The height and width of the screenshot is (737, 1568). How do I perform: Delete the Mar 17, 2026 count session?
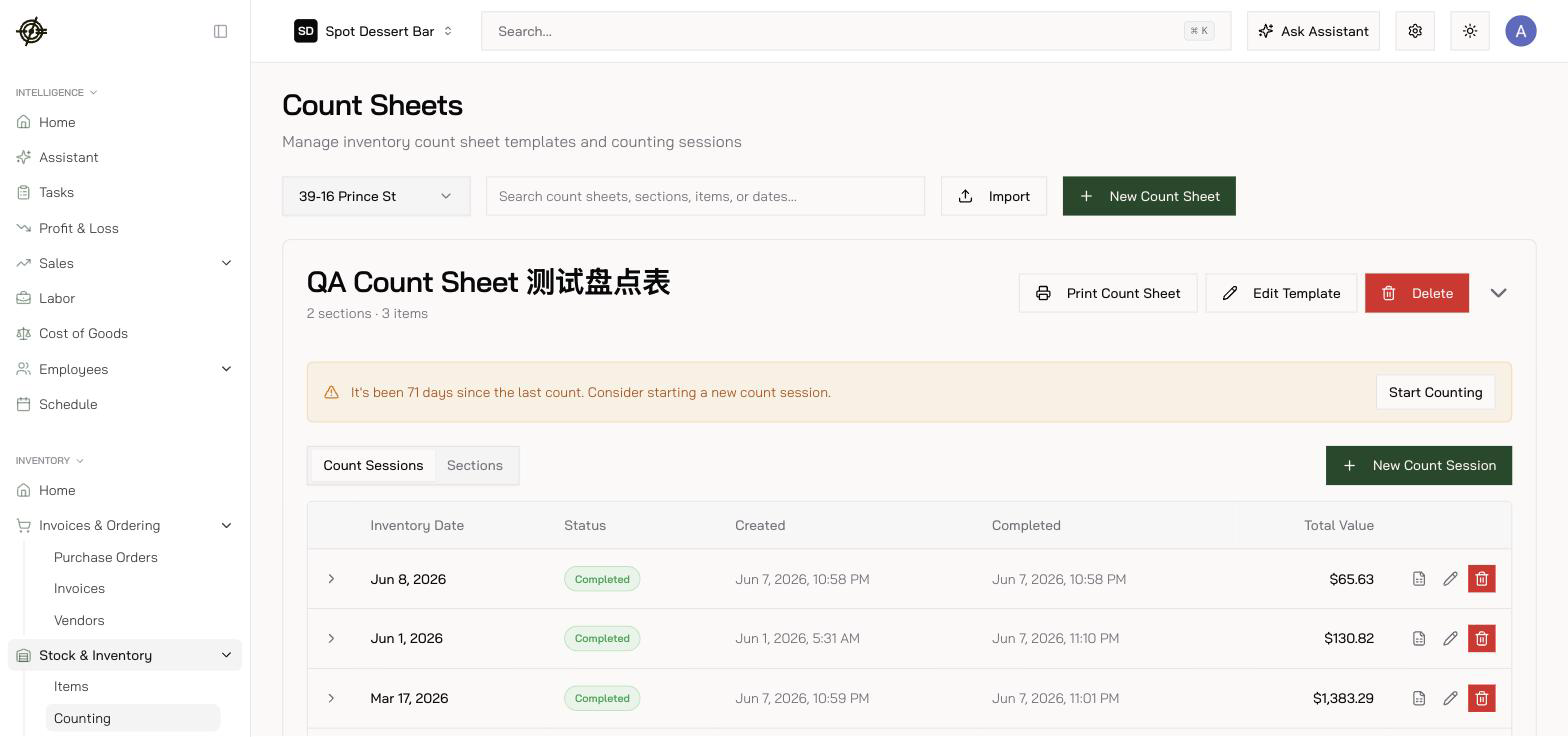coord(1482,698)
